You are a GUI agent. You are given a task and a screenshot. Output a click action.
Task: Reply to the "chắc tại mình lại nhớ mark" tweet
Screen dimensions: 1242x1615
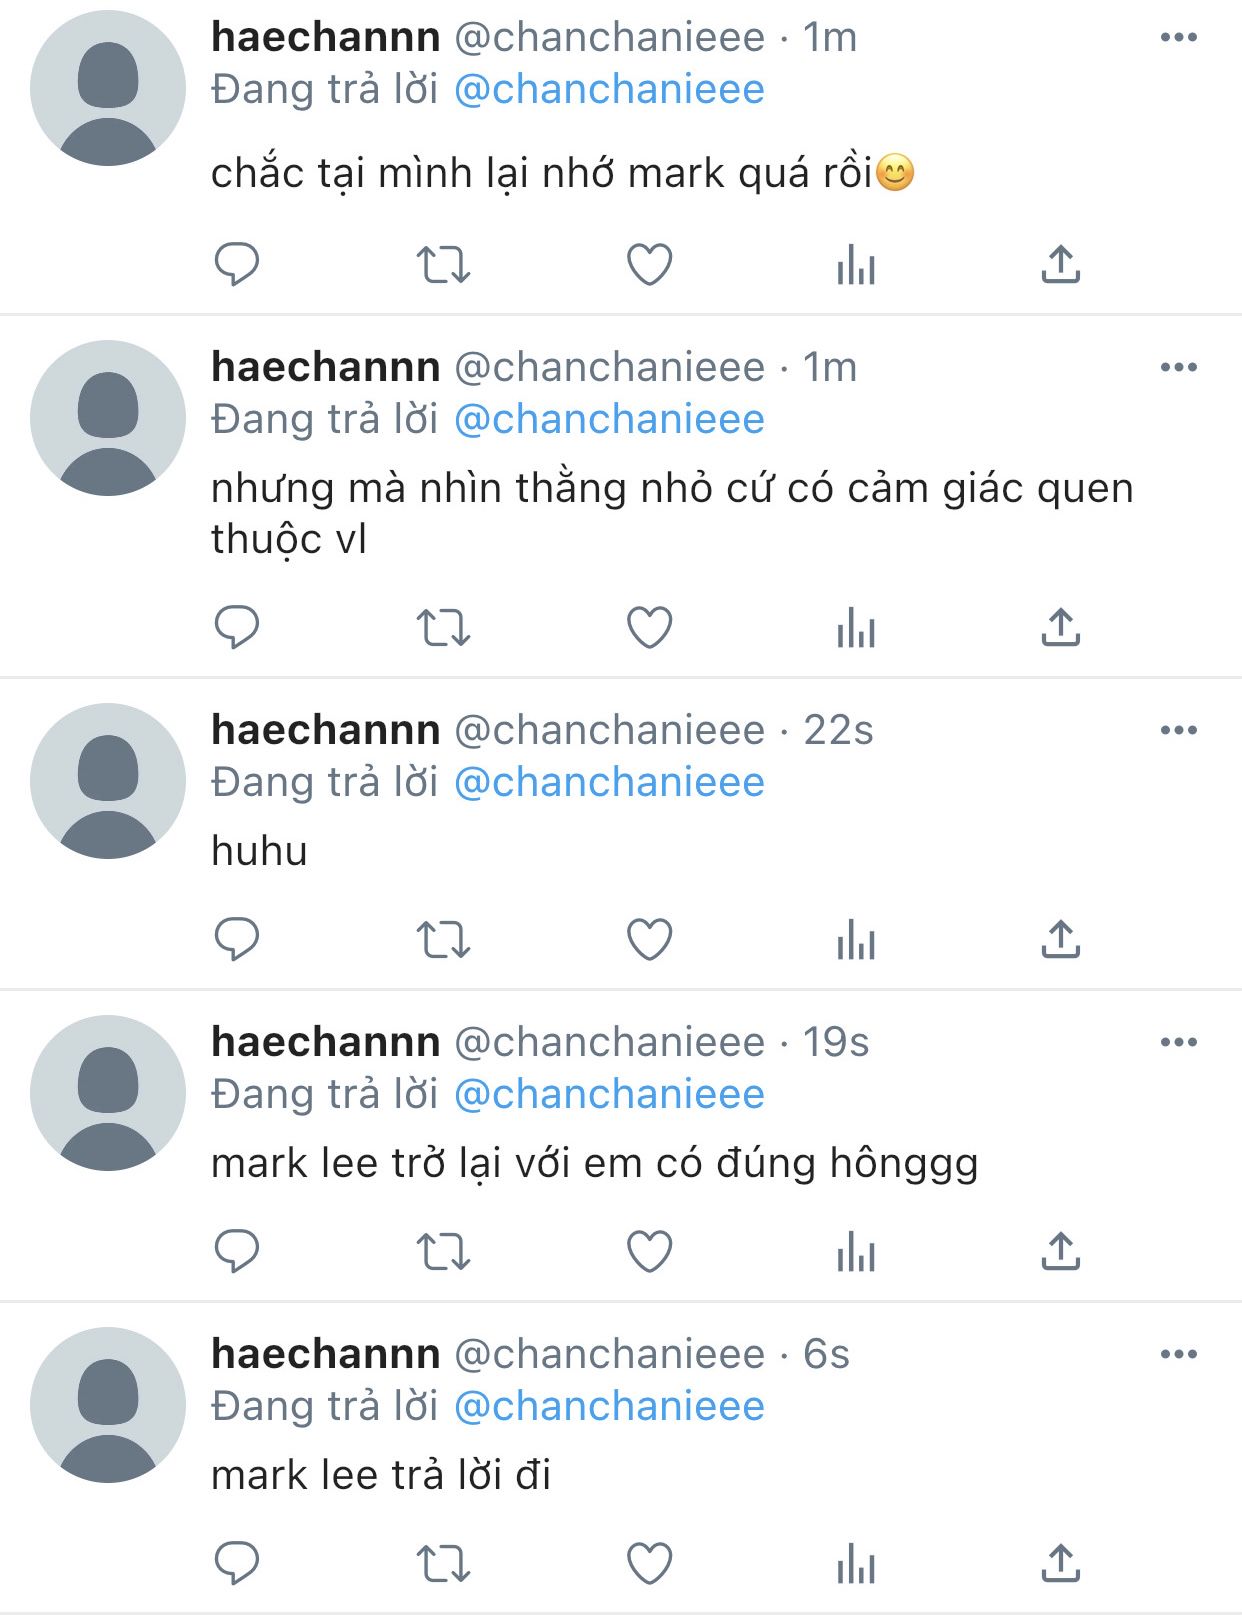pos(237,265)
